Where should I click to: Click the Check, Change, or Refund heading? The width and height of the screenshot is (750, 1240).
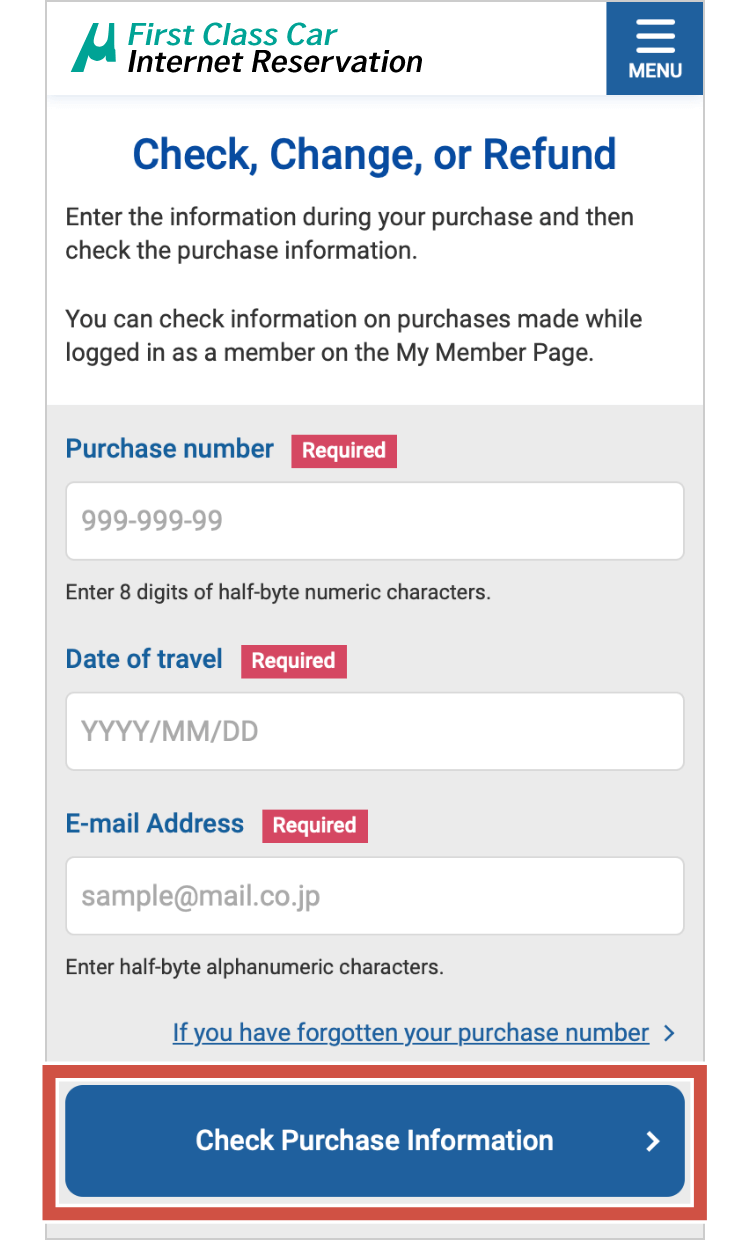click(x=375, y=154)
